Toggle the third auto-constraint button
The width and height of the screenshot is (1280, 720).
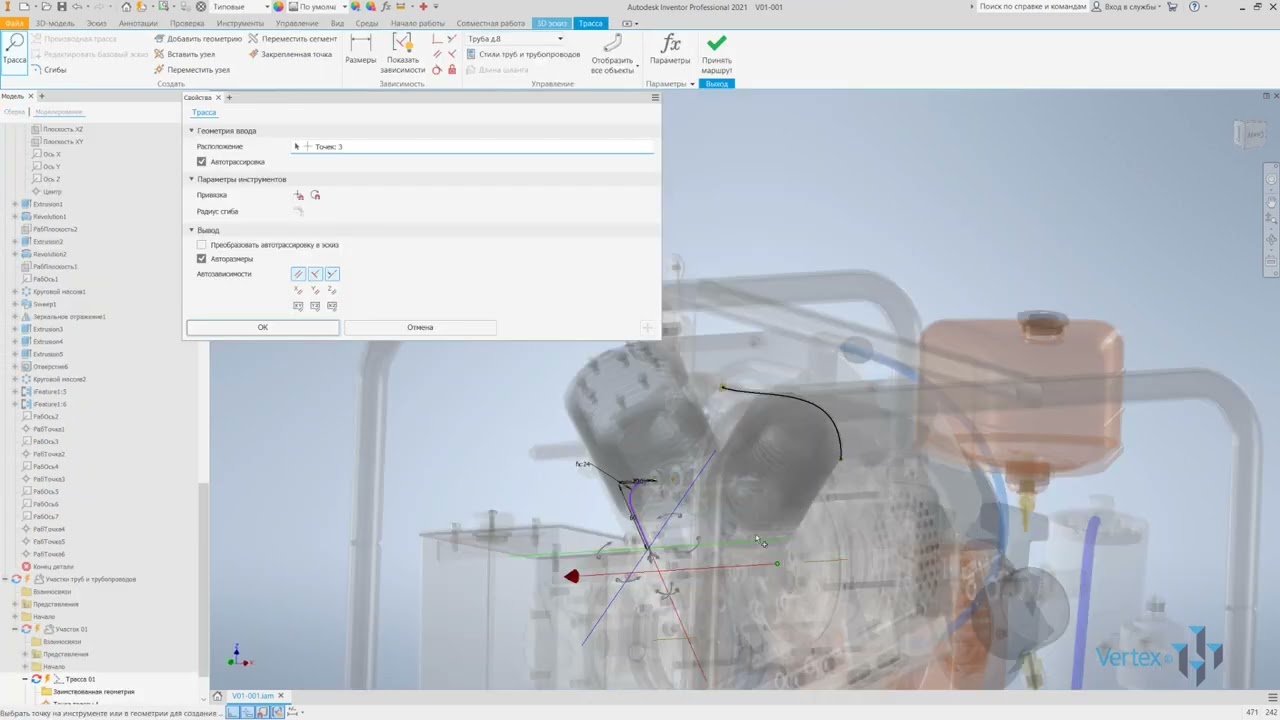[x=332, y=274]
